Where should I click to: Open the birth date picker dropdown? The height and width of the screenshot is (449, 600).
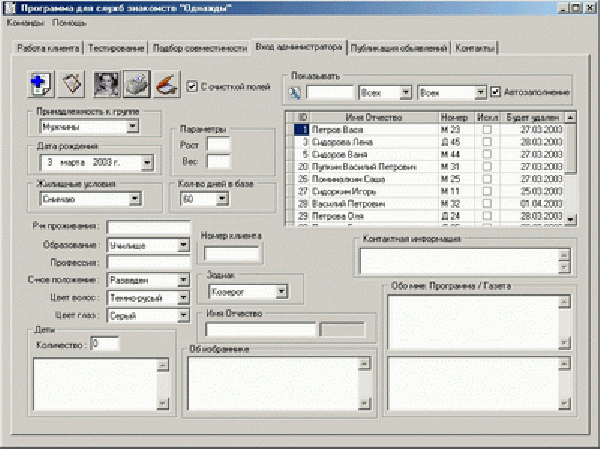(x=147, y=163)
